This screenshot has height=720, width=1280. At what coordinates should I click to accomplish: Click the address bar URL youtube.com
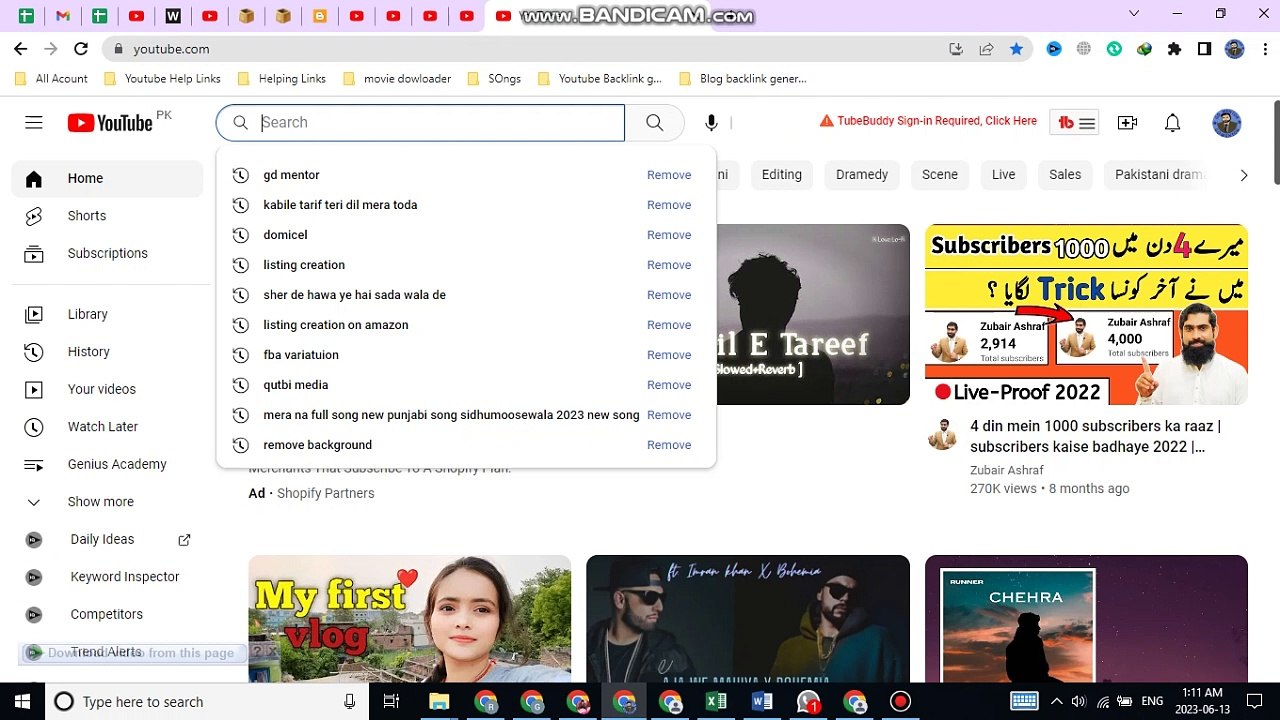tap(171, 48)
